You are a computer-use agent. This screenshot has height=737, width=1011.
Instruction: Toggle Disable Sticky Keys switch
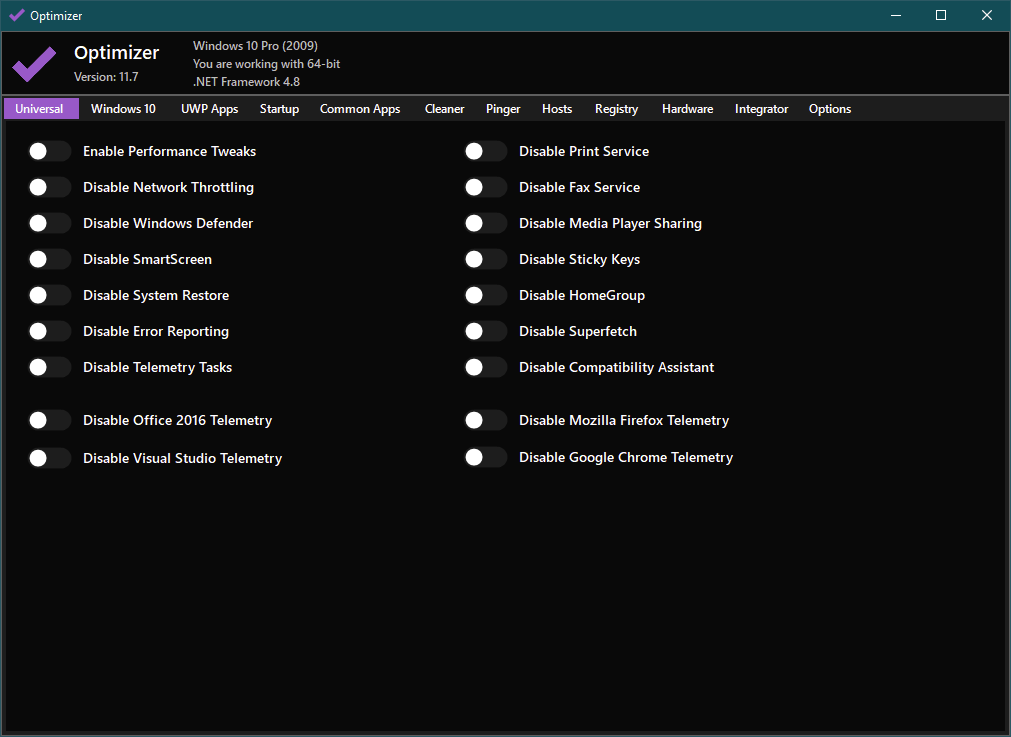485,259
